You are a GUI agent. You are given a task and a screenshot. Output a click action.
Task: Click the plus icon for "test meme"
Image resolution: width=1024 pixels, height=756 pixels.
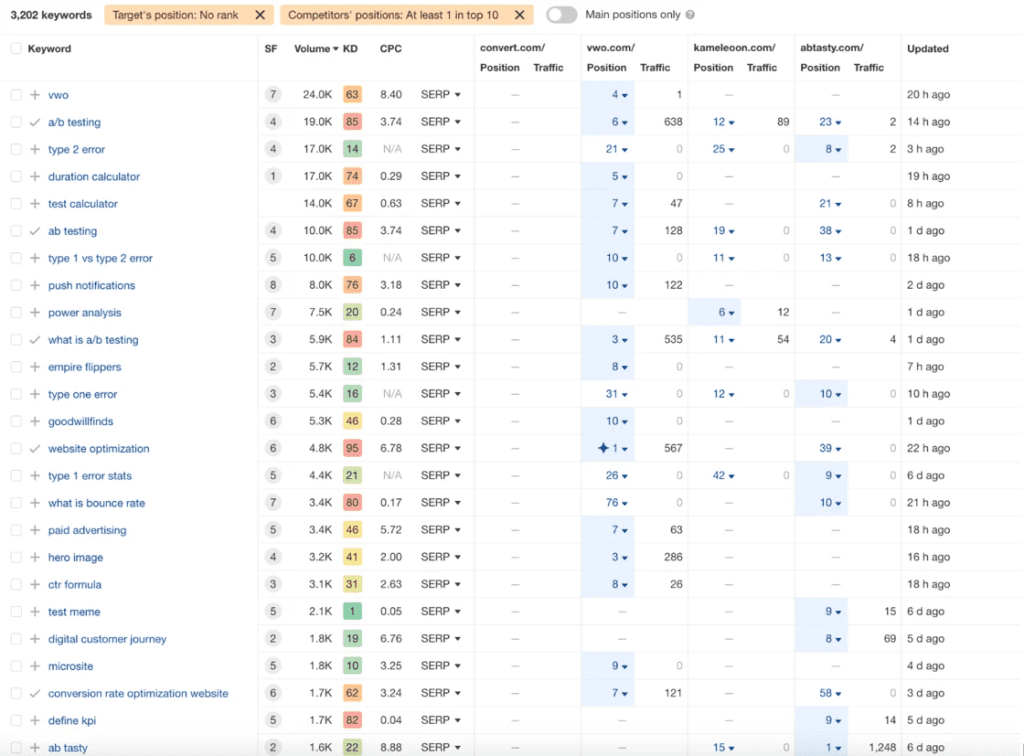35,612
